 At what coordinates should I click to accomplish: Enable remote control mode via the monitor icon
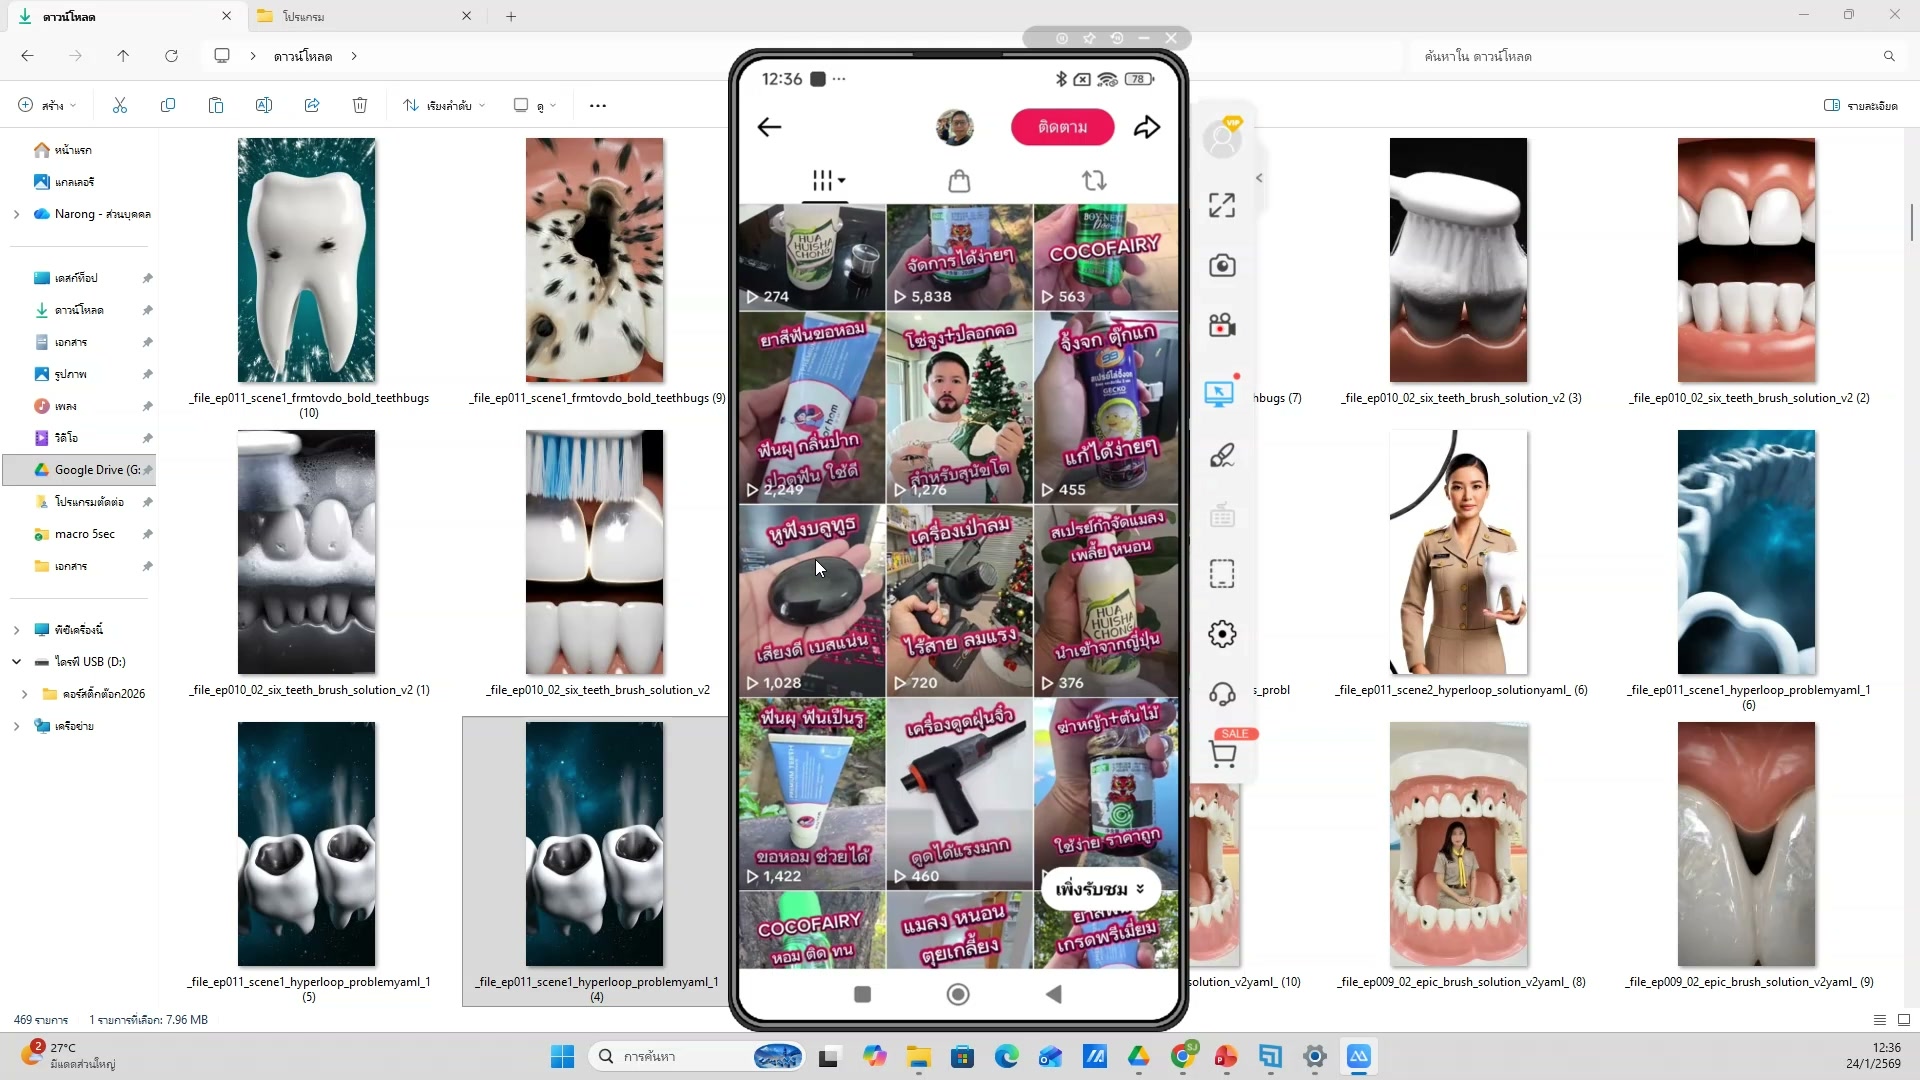(x=1220, y=392)
